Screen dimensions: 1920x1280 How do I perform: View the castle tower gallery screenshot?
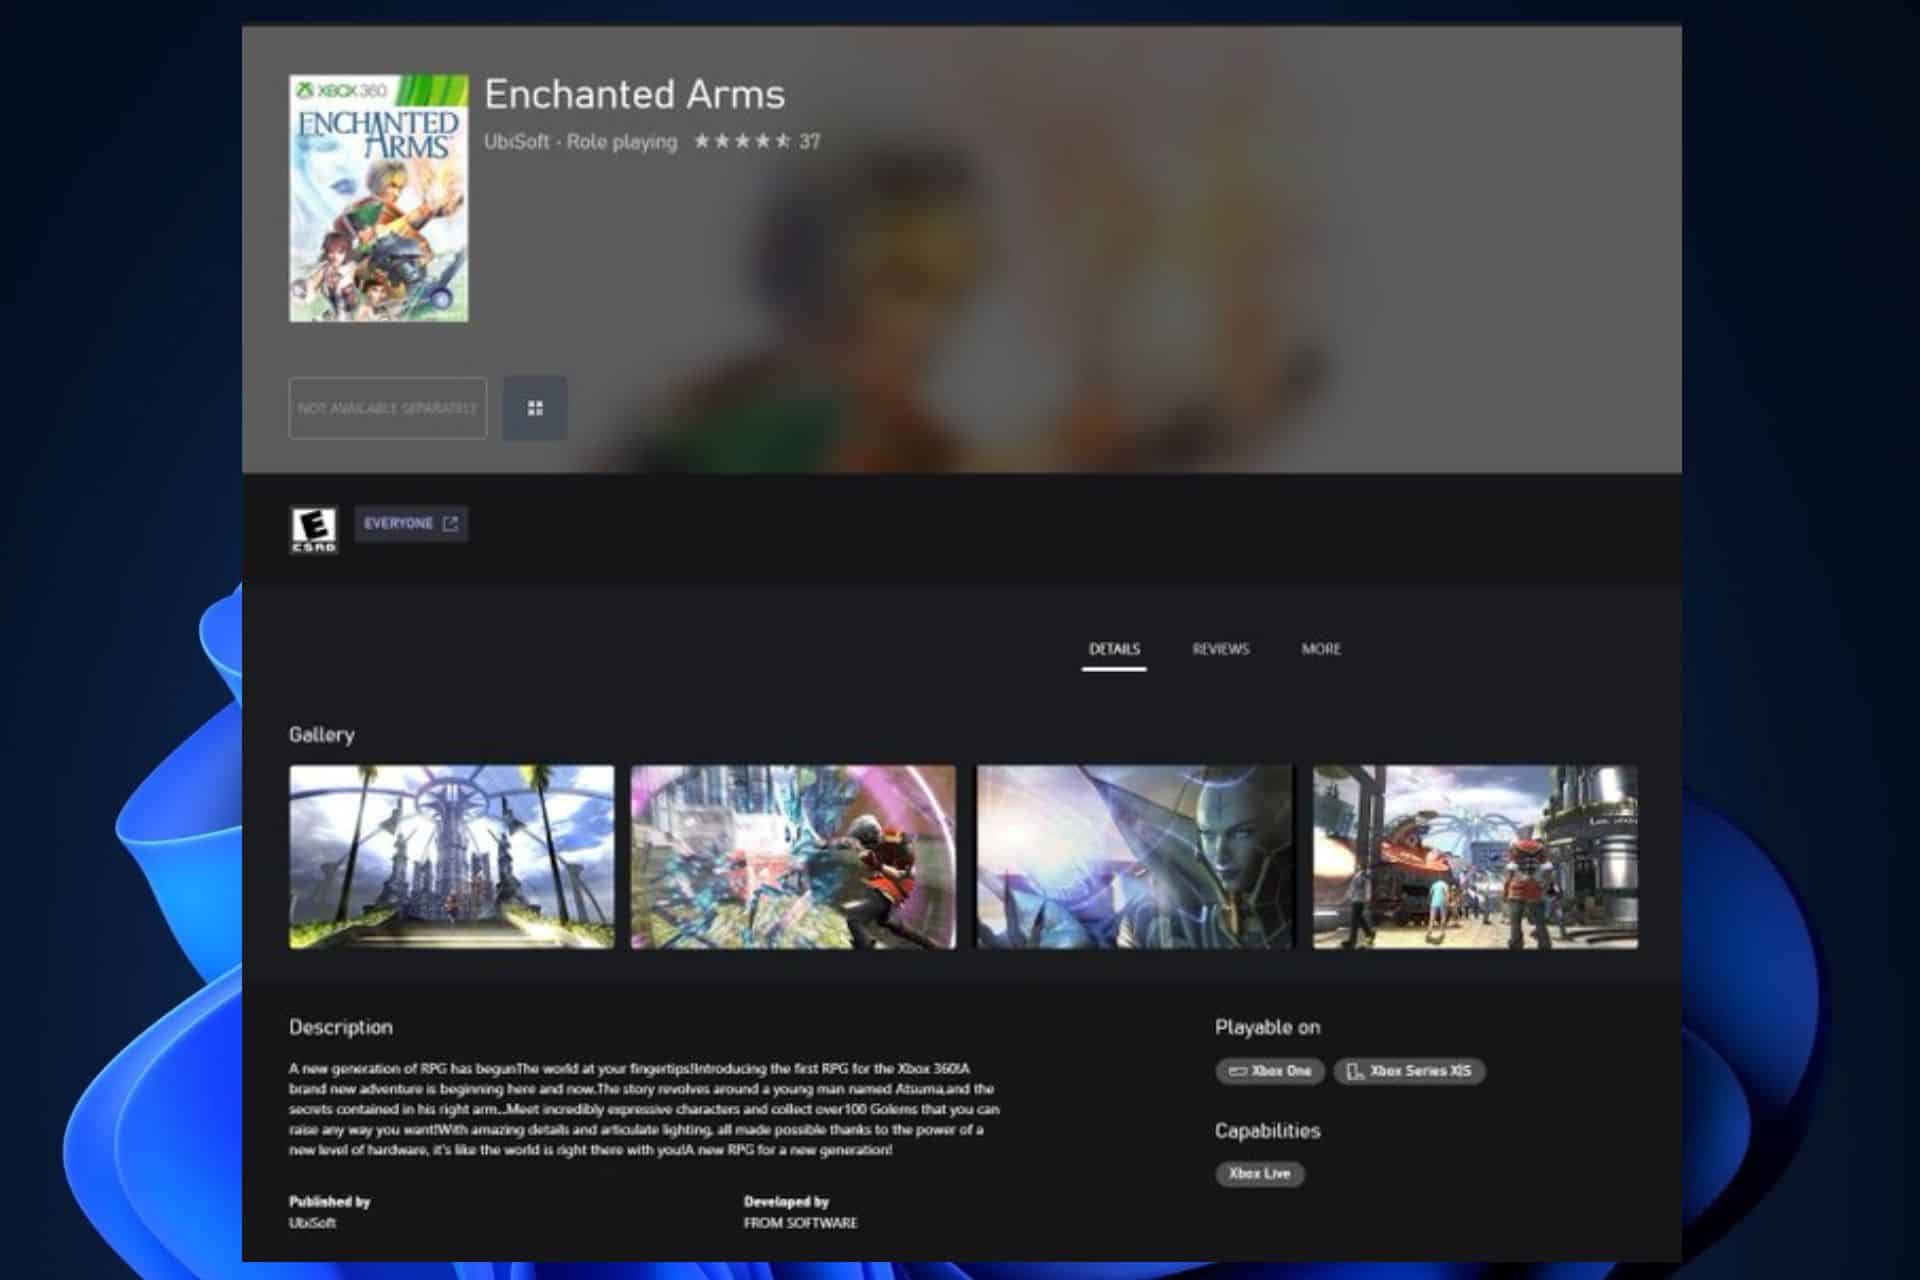click(452, 857)
